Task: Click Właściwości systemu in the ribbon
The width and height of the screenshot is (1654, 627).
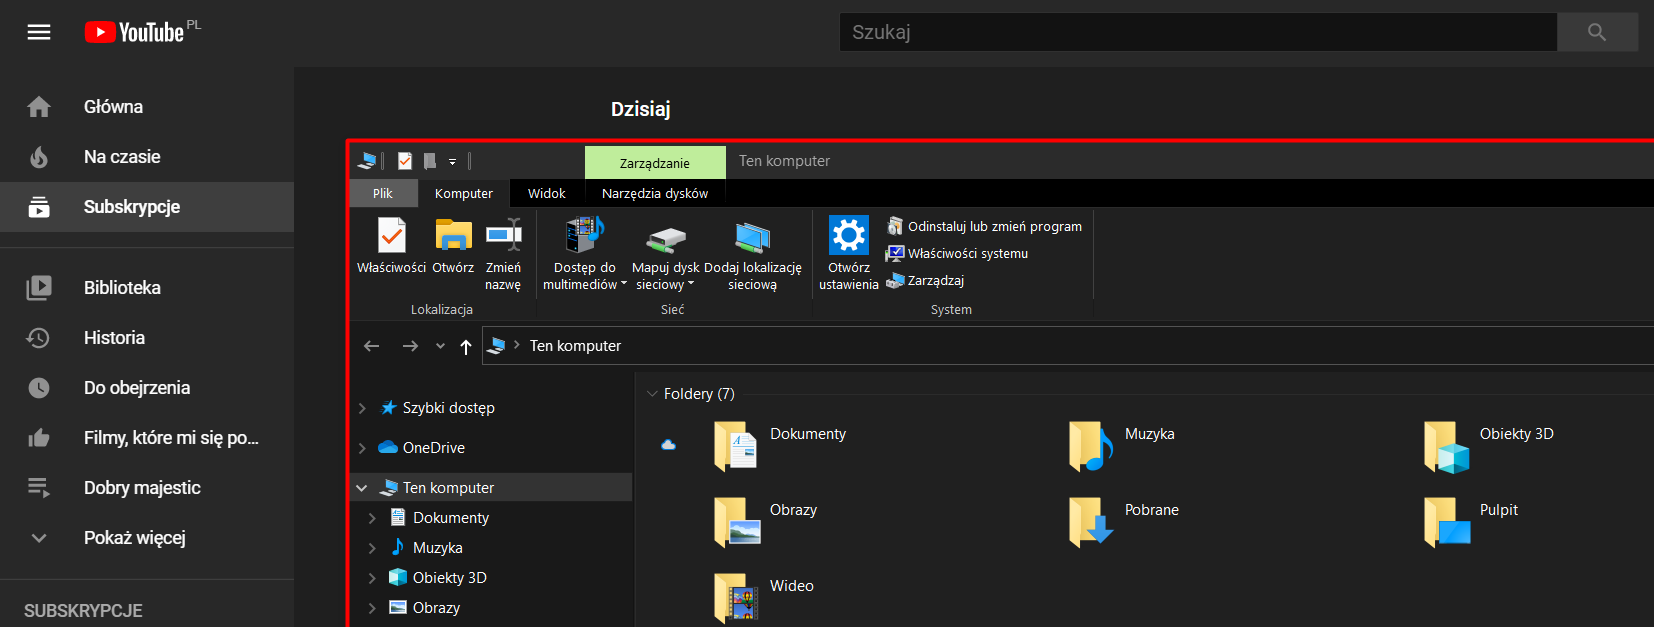Action: (957, 253)
